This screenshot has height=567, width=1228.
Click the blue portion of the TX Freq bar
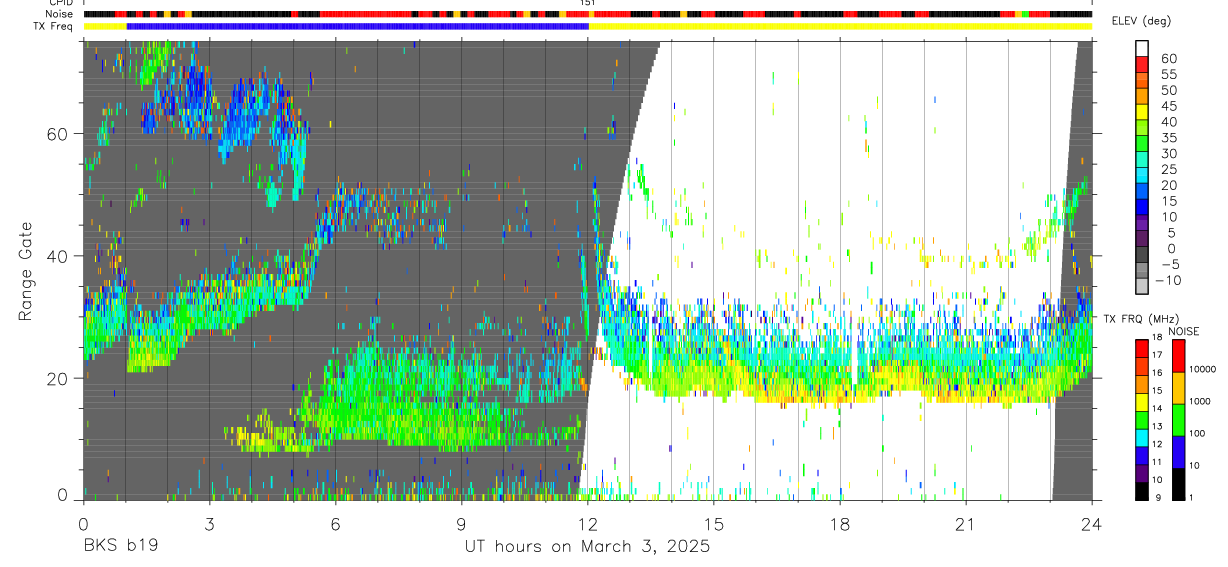[x=358, y=26]
